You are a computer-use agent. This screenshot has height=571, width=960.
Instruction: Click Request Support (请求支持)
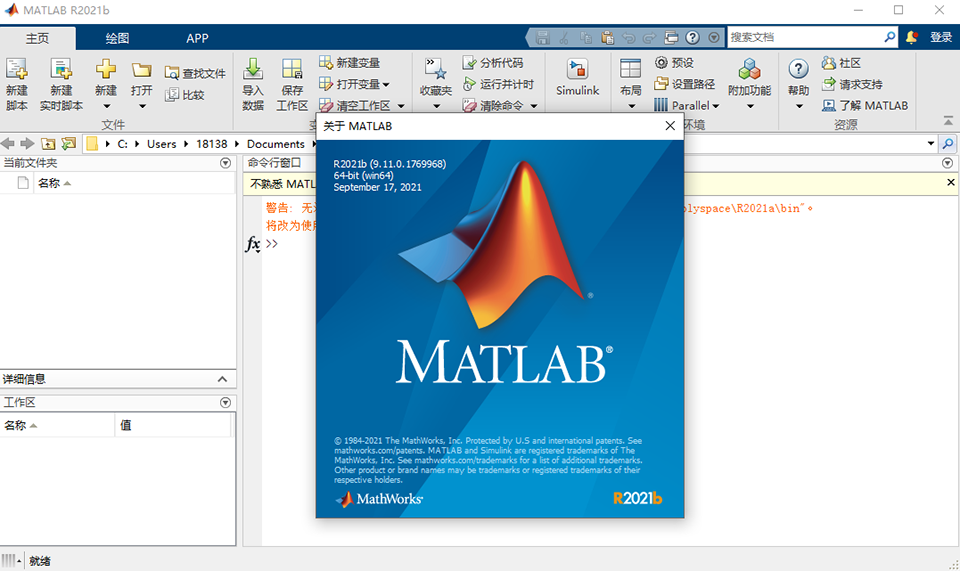click(x=852, y=84)
